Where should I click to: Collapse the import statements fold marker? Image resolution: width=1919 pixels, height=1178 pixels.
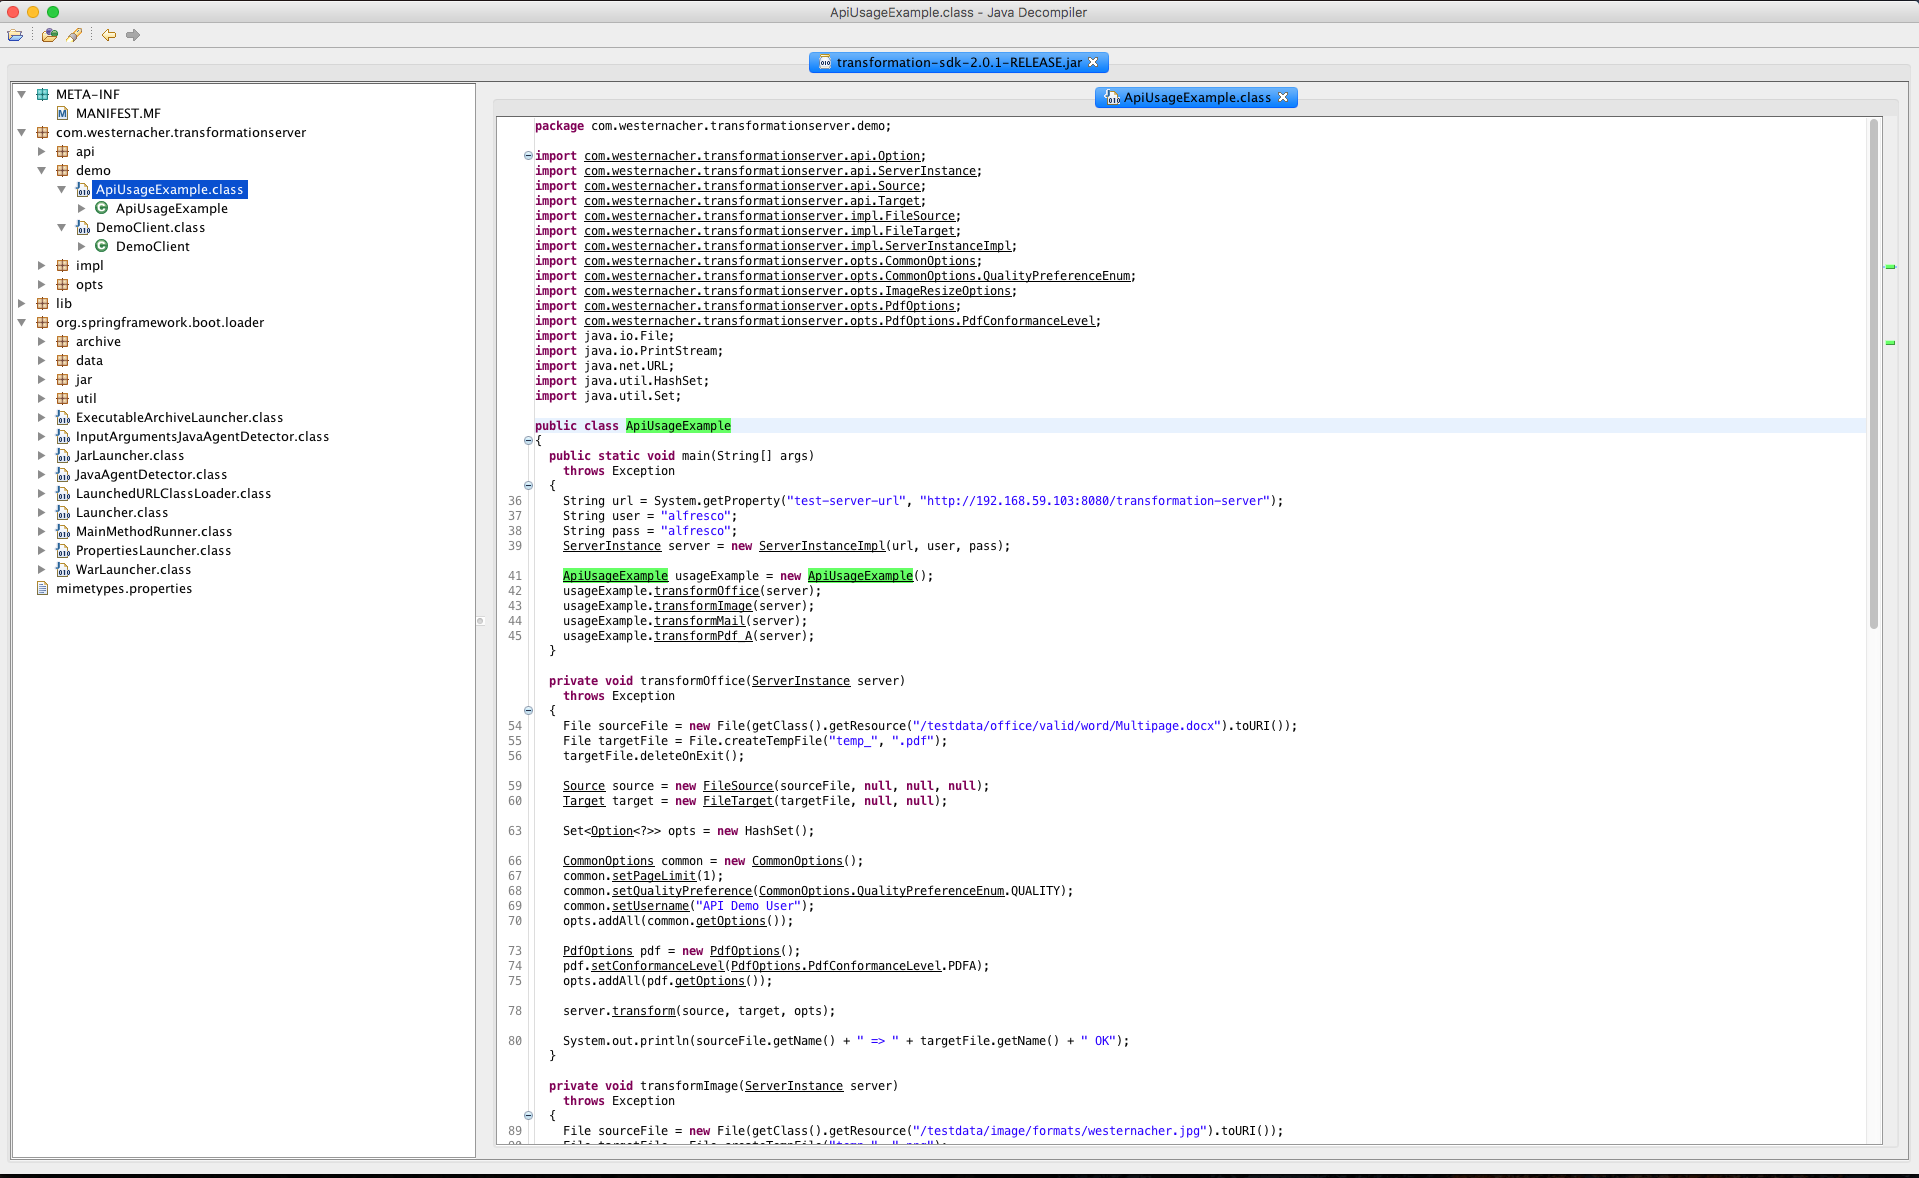click(528, 156)
